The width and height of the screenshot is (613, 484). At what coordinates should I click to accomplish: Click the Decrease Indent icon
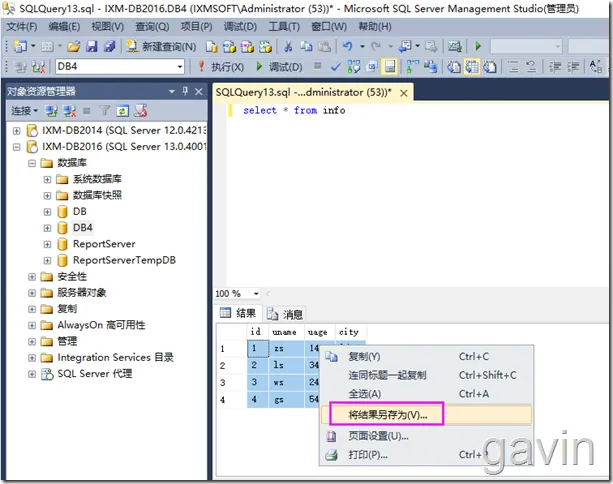[x=555, y=67]
